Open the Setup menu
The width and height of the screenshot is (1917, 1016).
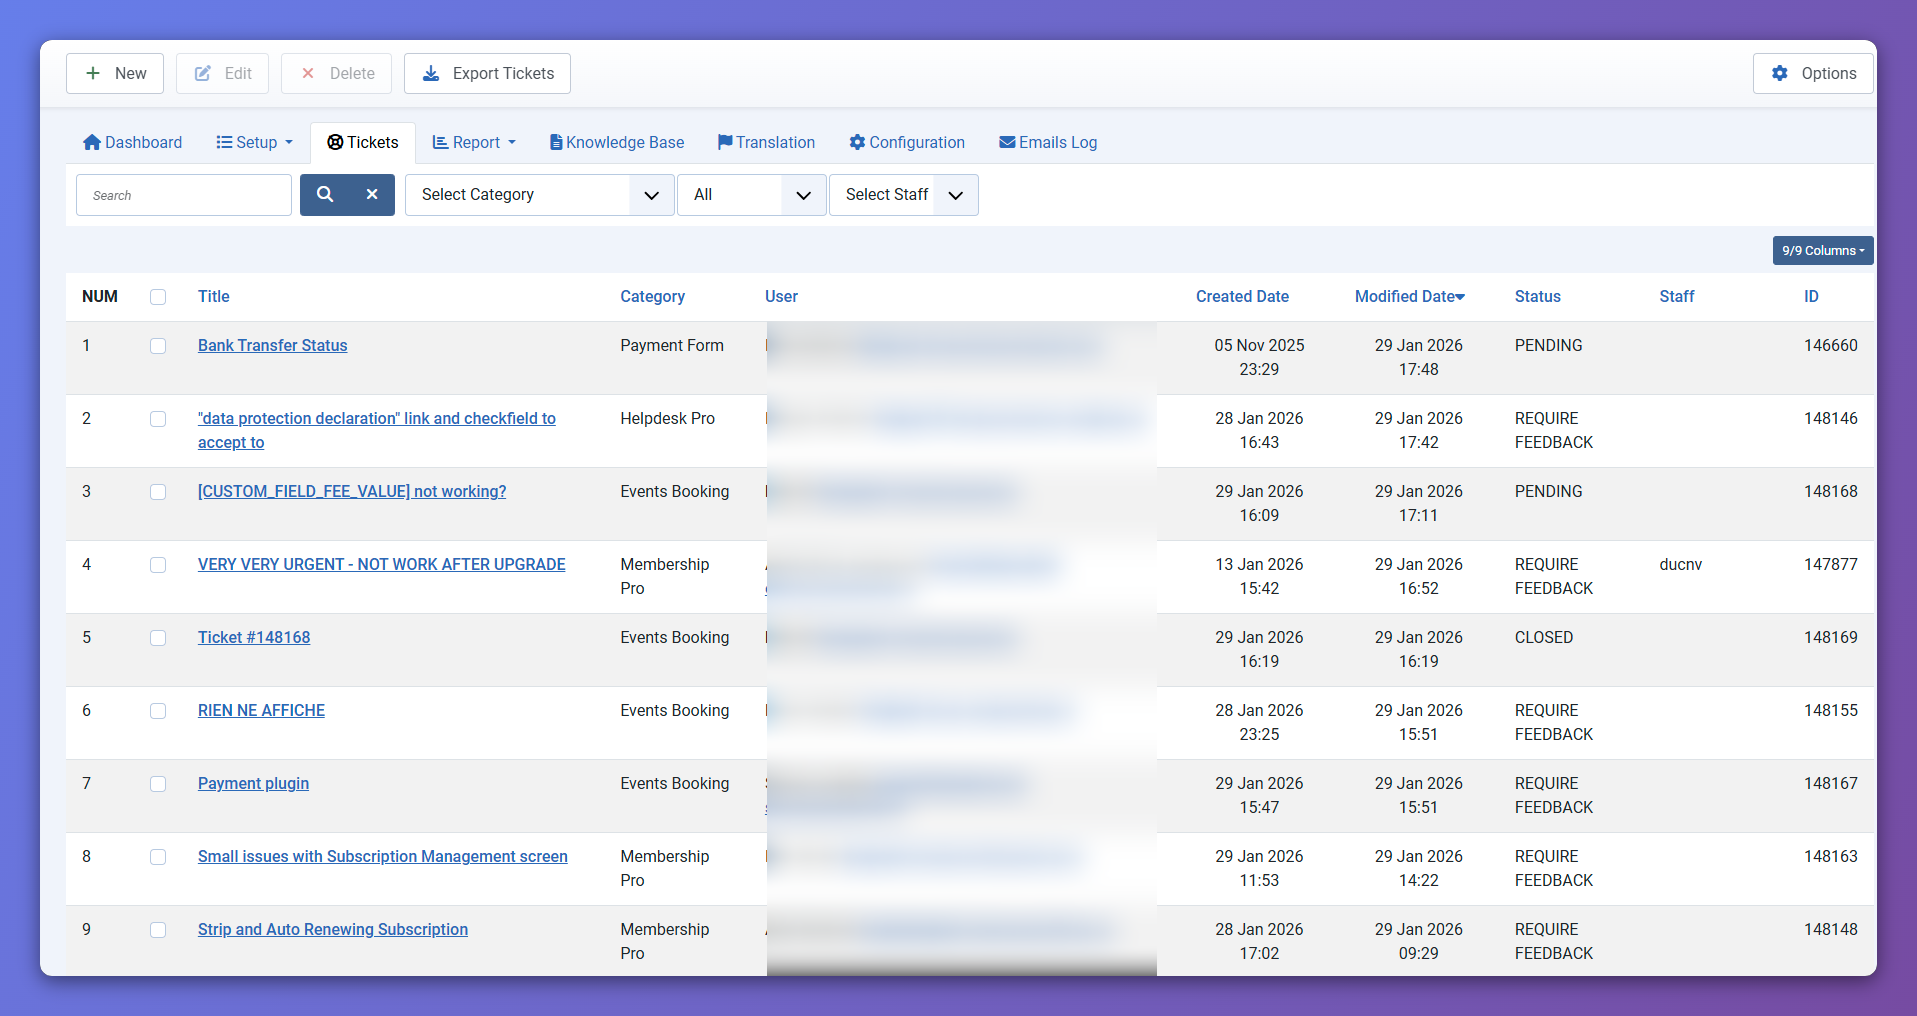pyautogui.click(x=255, y=142)
